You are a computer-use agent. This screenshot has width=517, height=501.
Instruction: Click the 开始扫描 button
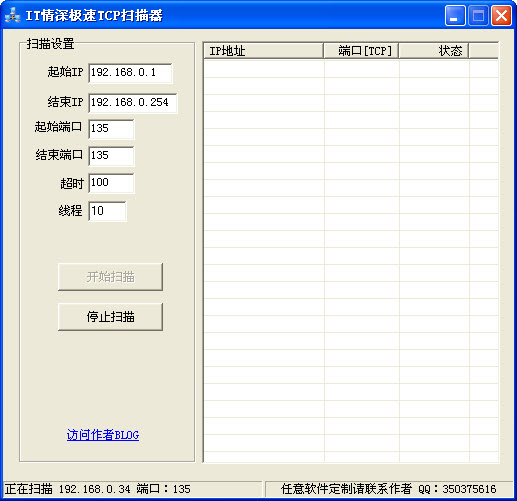[x=110, y=277]
